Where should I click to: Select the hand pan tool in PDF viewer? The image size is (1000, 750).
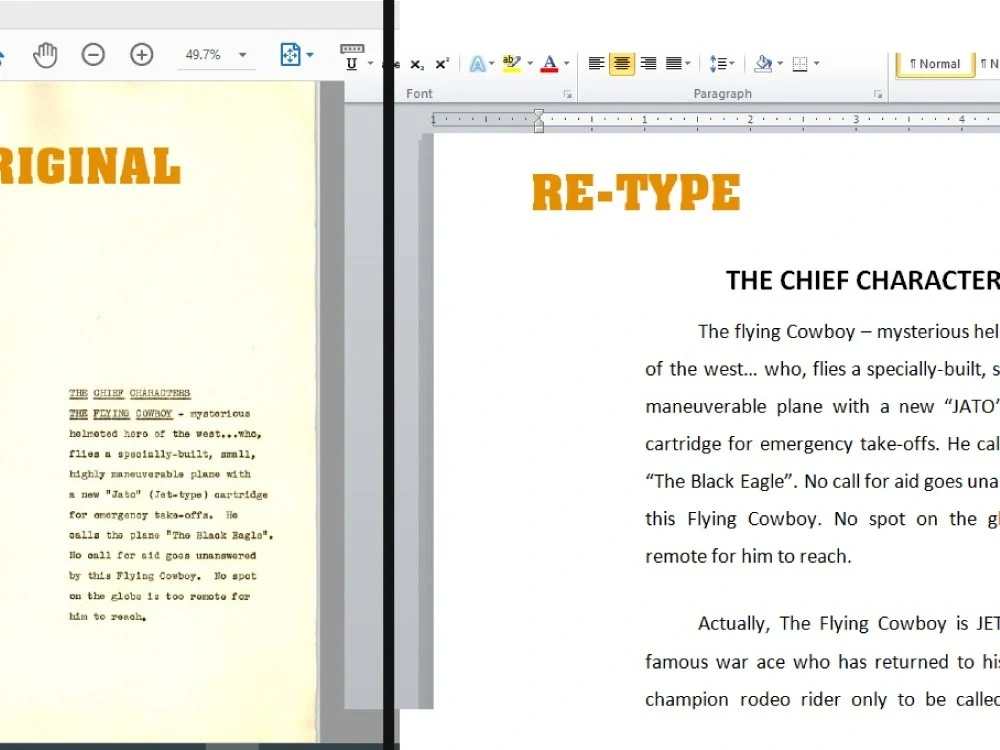(45, 55)
